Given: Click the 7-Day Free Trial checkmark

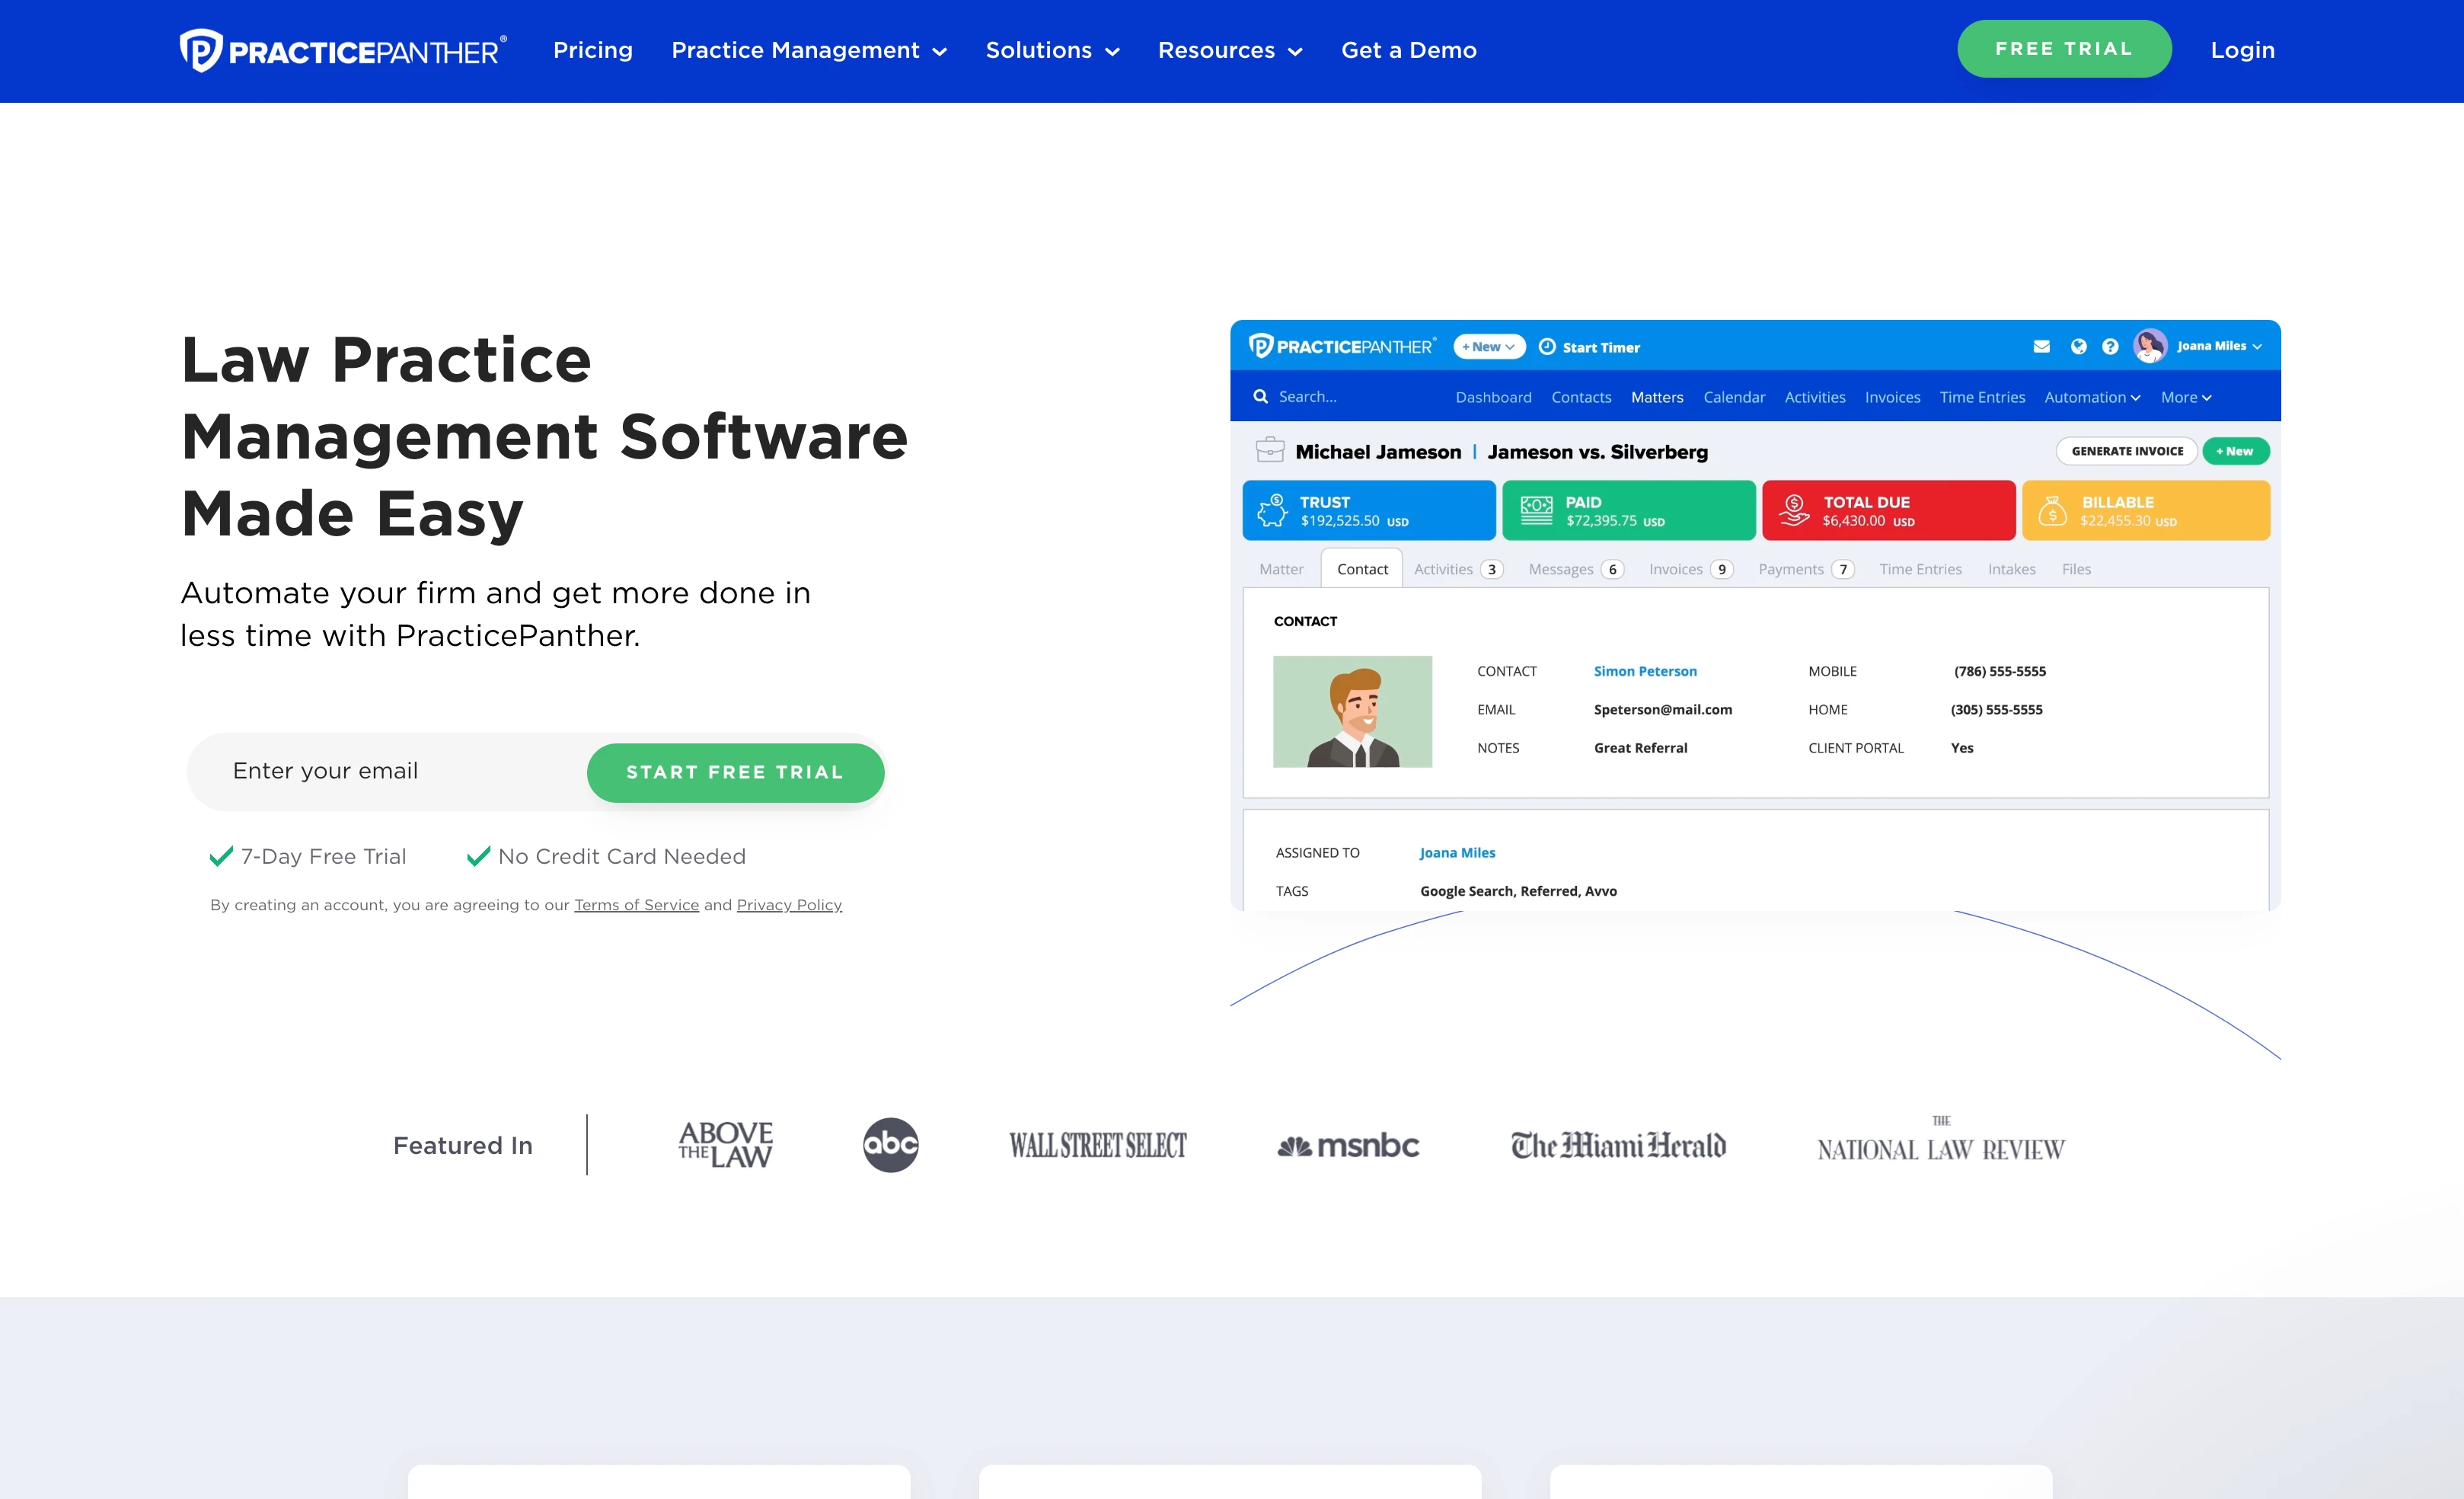Looking at the screenshot, I should click(x=221, y=856).
